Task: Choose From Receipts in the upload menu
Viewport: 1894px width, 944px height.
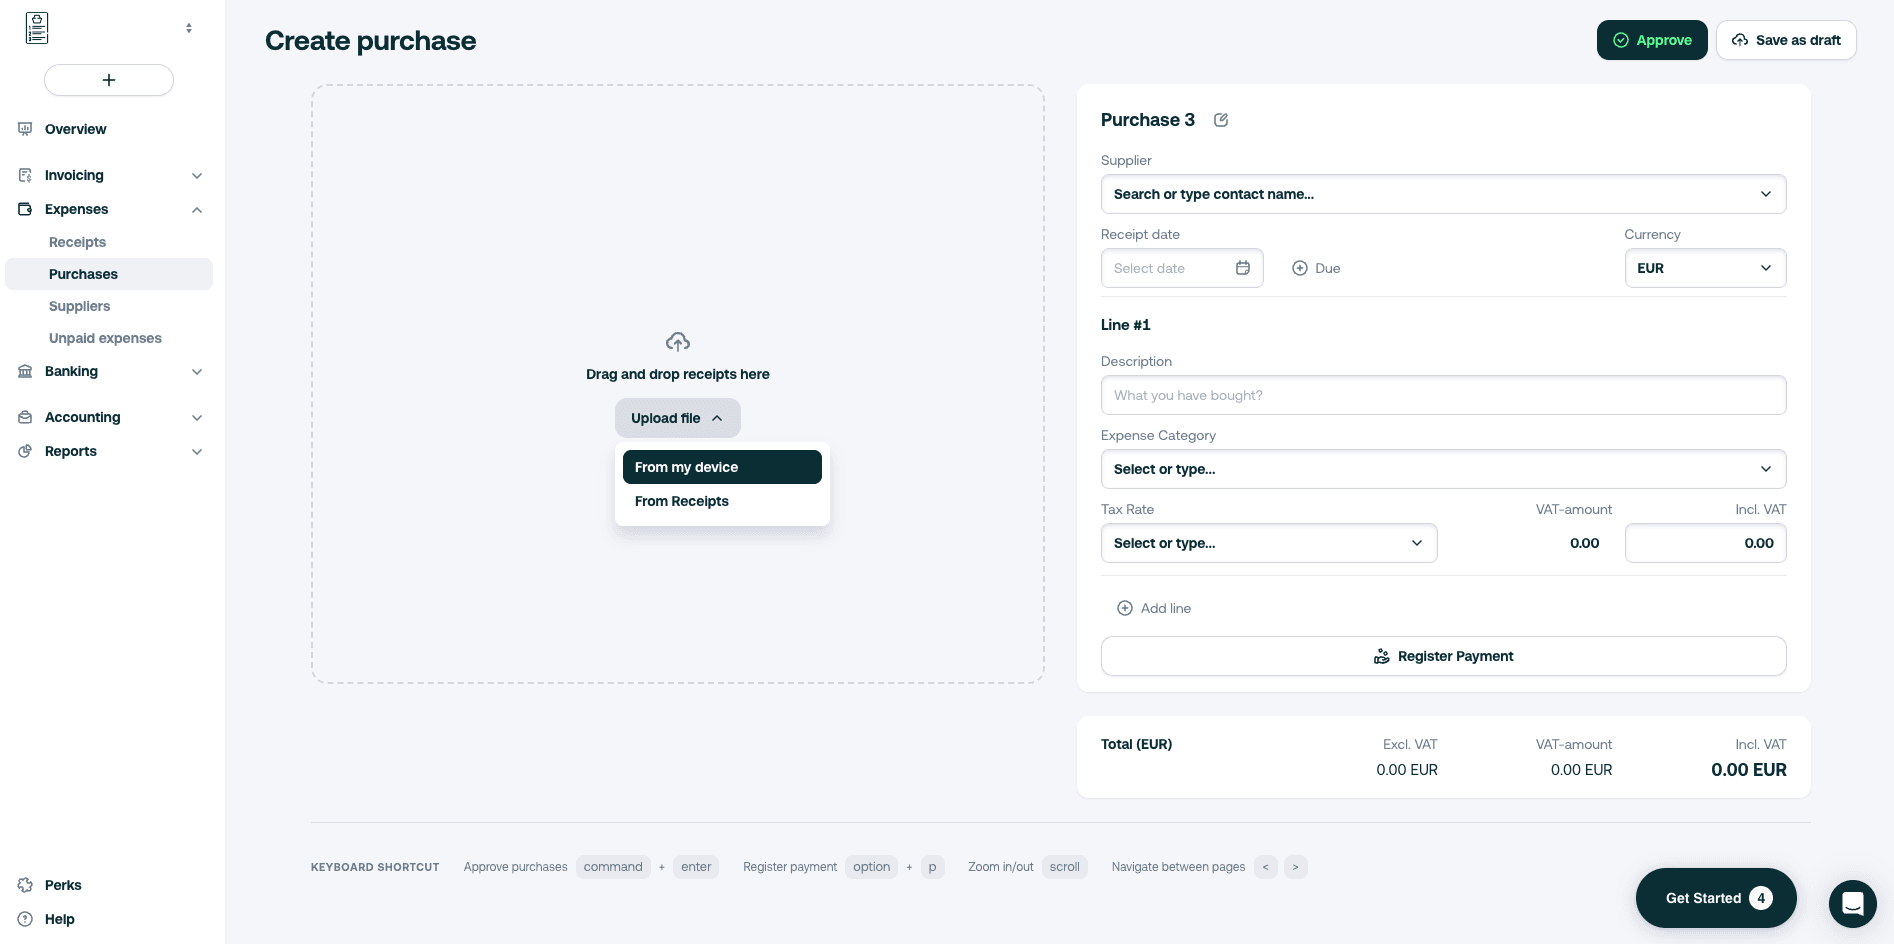Action: pos(682,501)
